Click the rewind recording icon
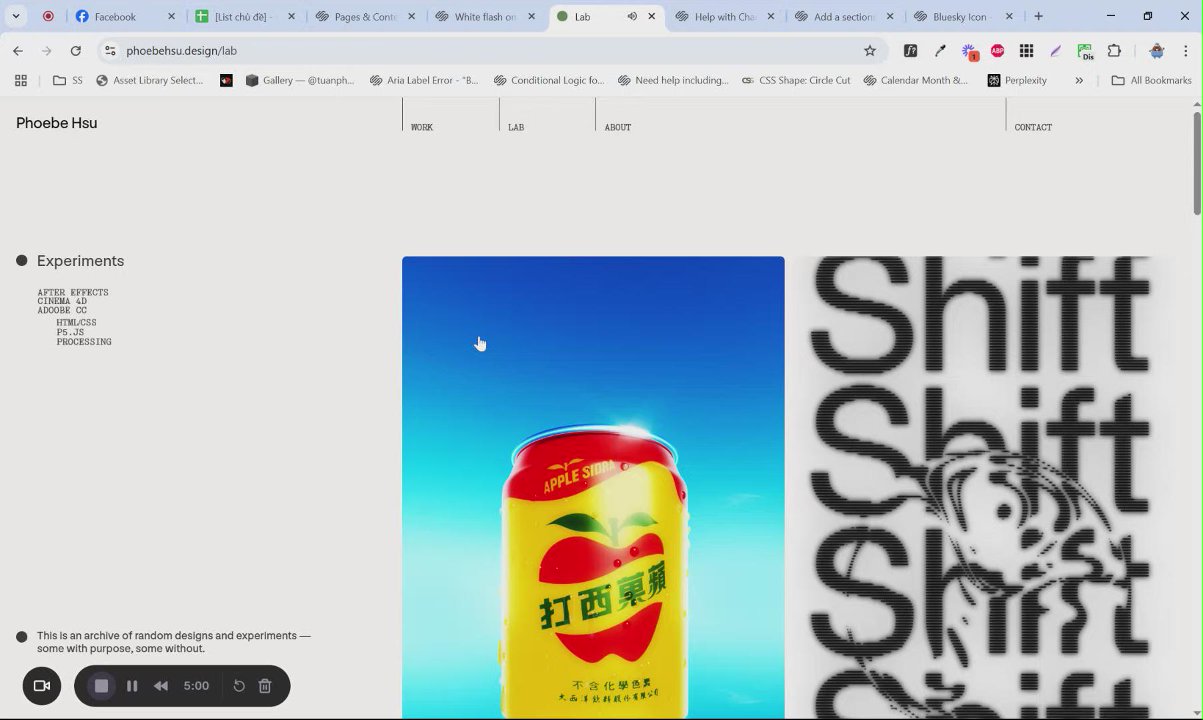This screenshot has width=1203, height=720. (x=161, y=686)
